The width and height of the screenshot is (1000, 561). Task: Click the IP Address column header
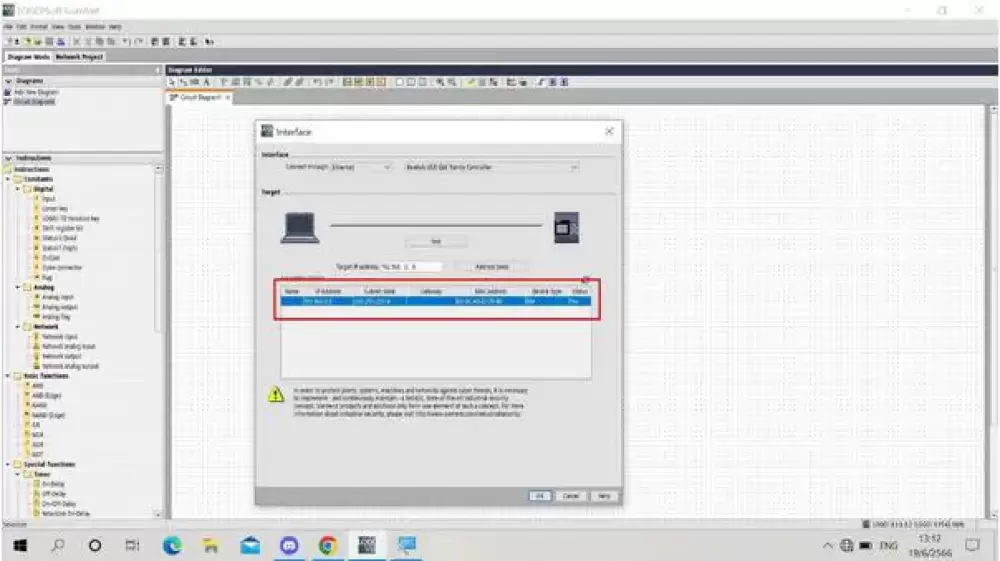[328, 291]
